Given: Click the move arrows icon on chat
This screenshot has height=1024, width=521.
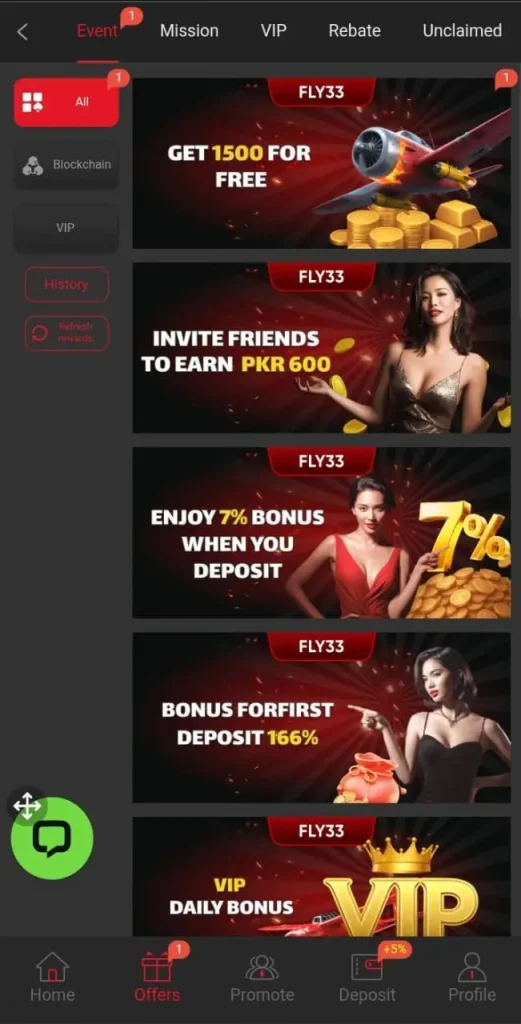Looking at the screenshot, I should [x=27, y=806].
